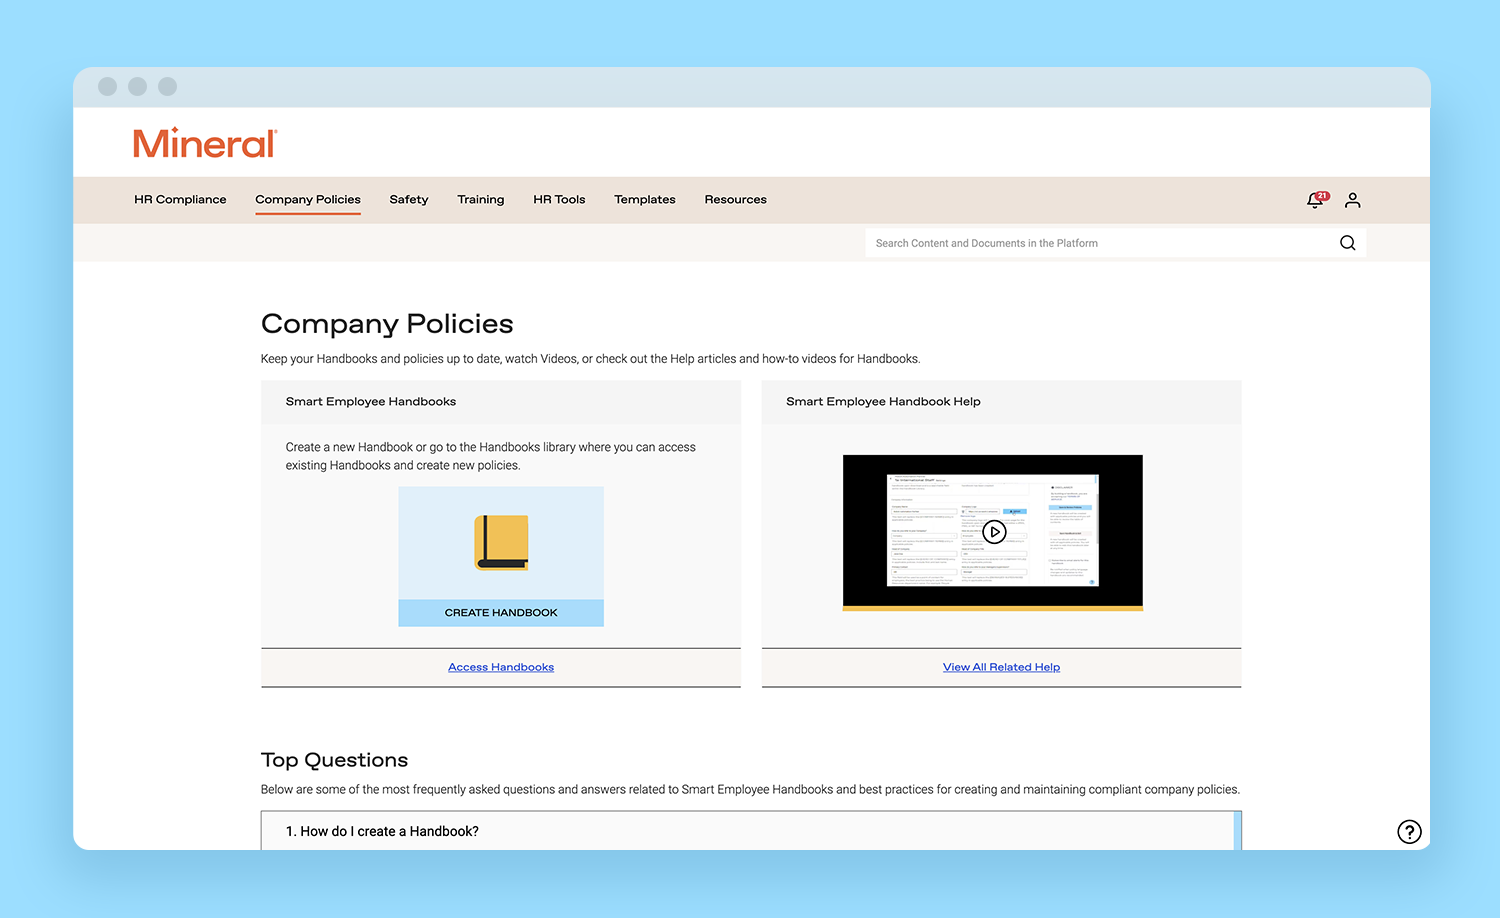1500x918 pixels.
Task: Open the notifications bell icon
Action: pos(1315,201)
